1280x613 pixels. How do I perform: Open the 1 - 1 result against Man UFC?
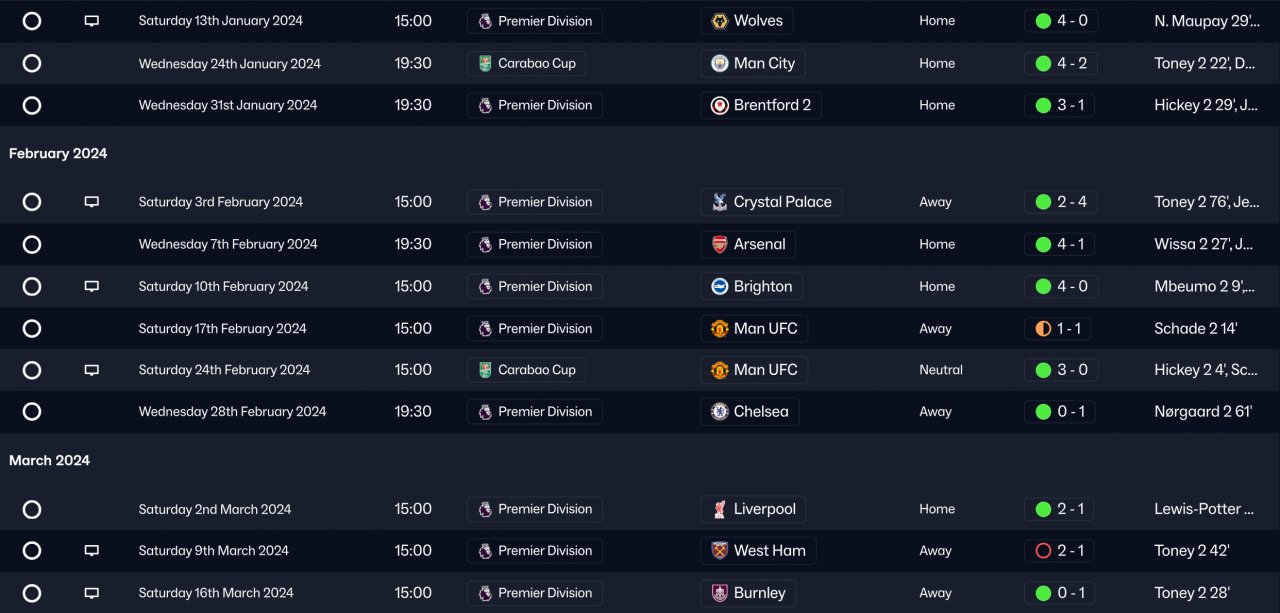pyautogui.click(x=1060, y=328)
